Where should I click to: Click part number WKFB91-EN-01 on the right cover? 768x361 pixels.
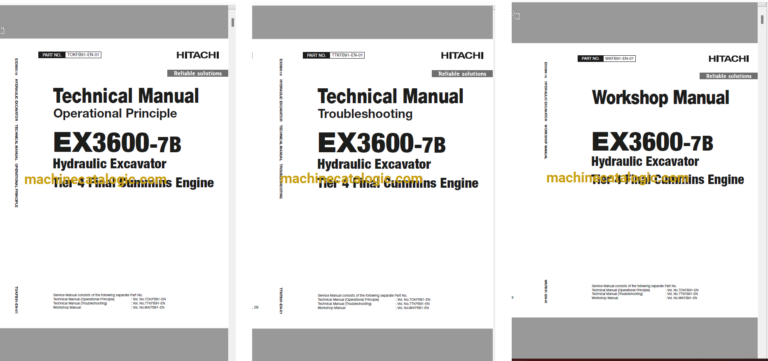619,59
